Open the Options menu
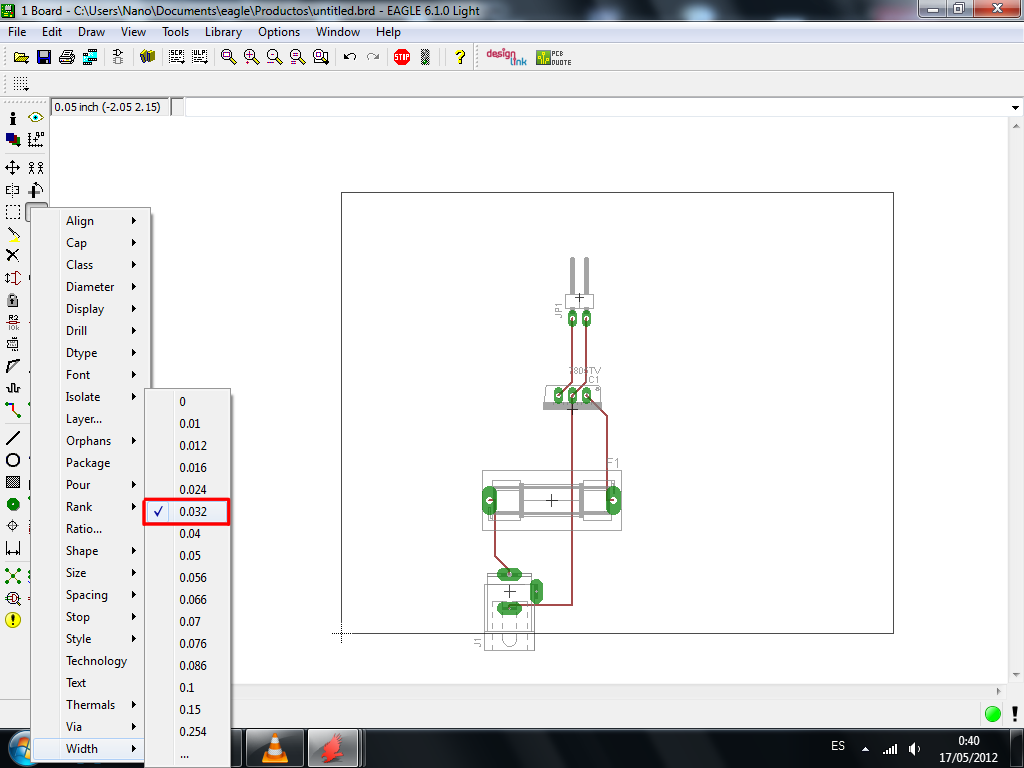This screenshot has width=1024, height=768. (279, 32)
